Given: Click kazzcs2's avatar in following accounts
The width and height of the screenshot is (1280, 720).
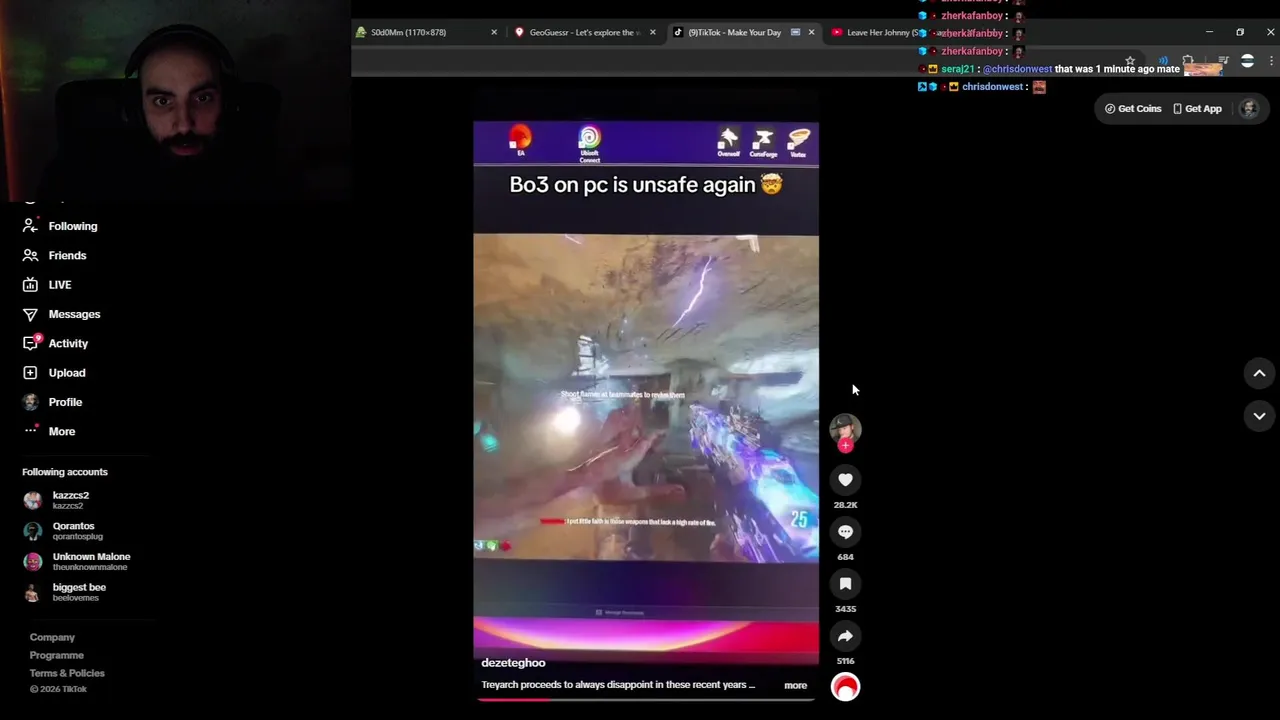Looking at the screenshot, I should [x=33, y=501].
